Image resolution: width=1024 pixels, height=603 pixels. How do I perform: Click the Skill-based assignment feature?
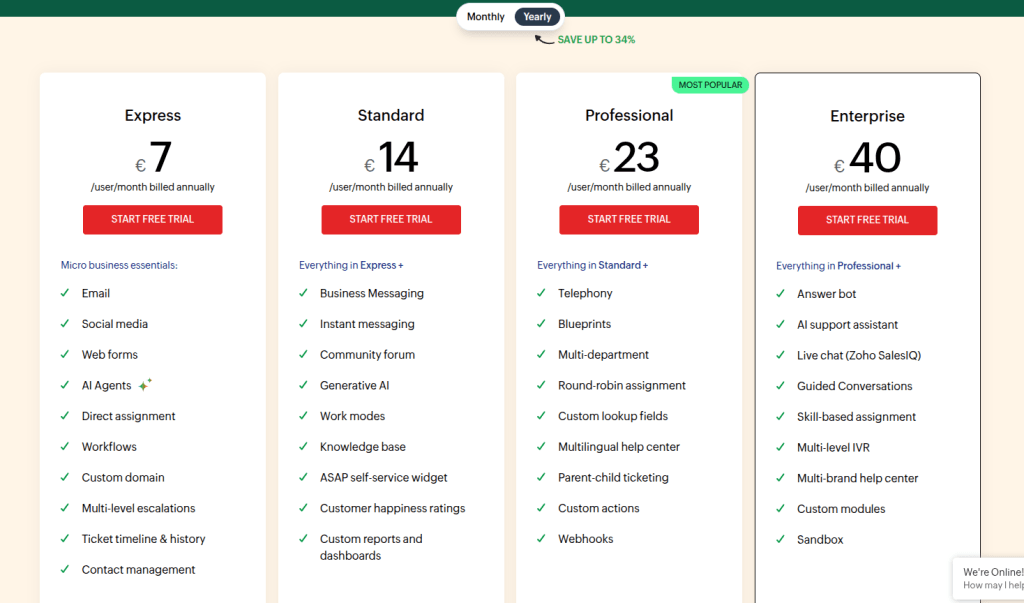(x=856, y=417)
